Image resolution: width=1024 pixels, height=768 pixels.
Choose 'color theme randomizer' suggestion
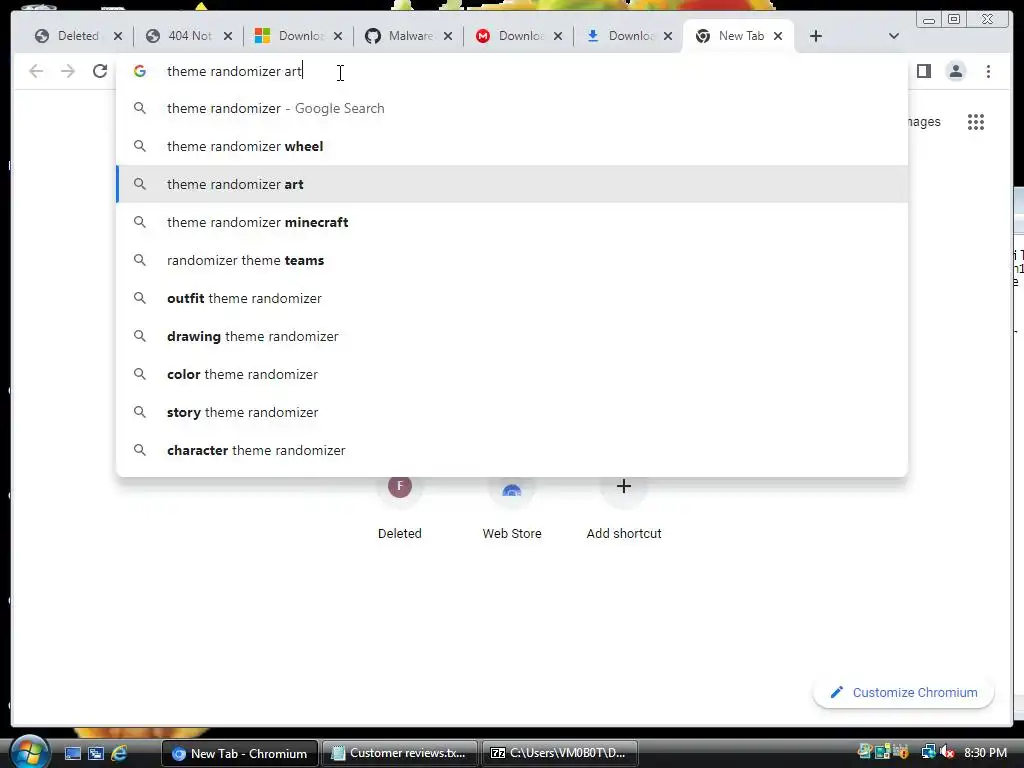[x=512, y=374]
